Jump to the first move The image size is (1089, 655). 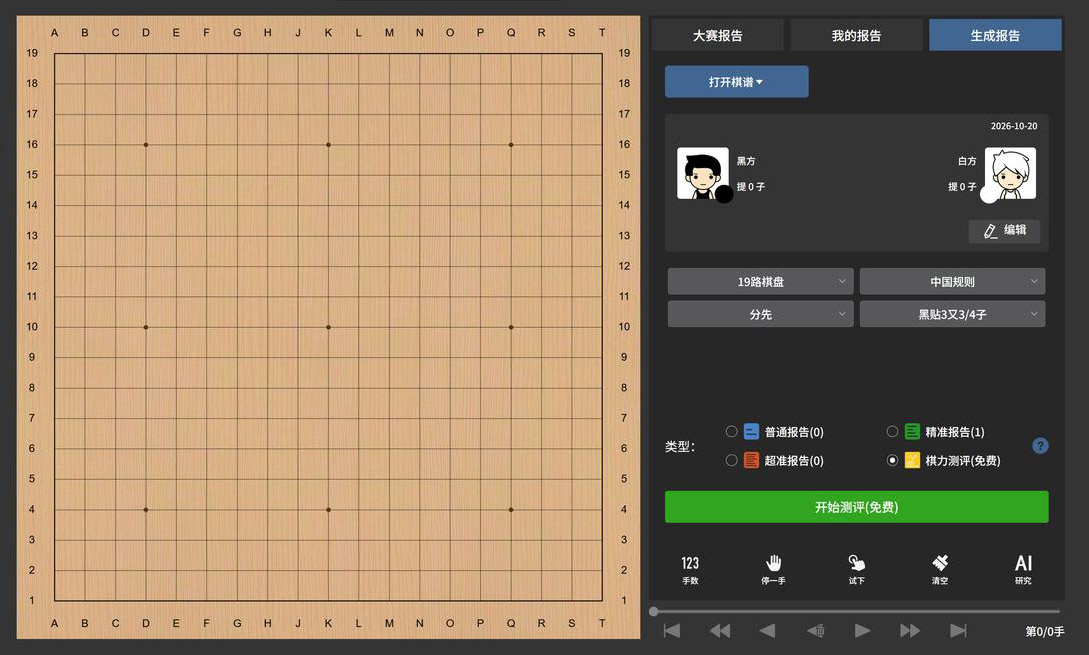click(x=672, y=631)
